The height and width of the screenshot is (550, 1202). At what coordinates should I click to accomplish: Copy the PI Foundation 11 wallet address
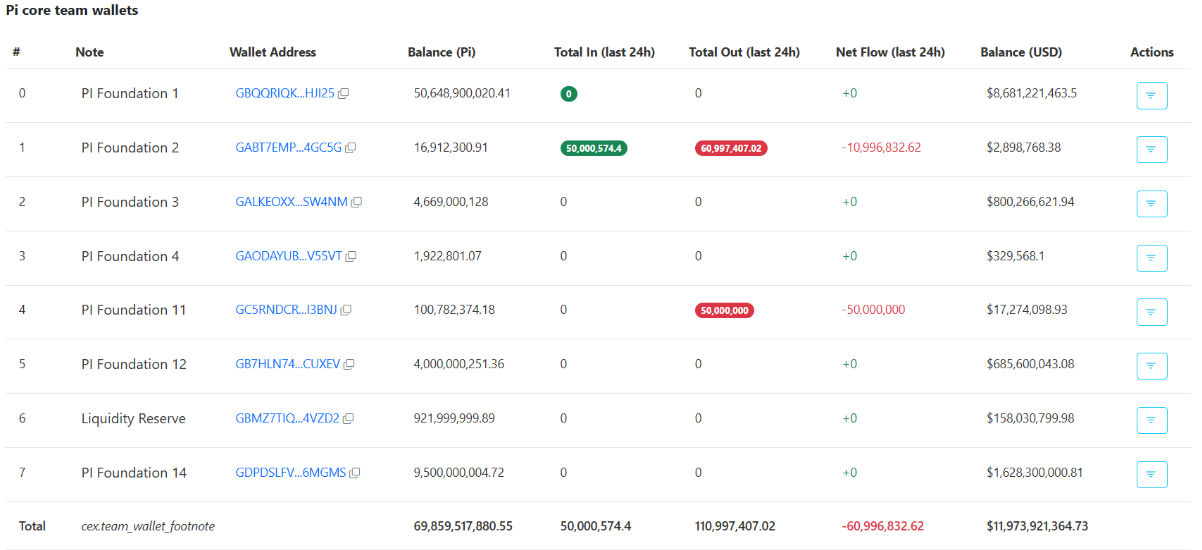(x=346, y=311)
